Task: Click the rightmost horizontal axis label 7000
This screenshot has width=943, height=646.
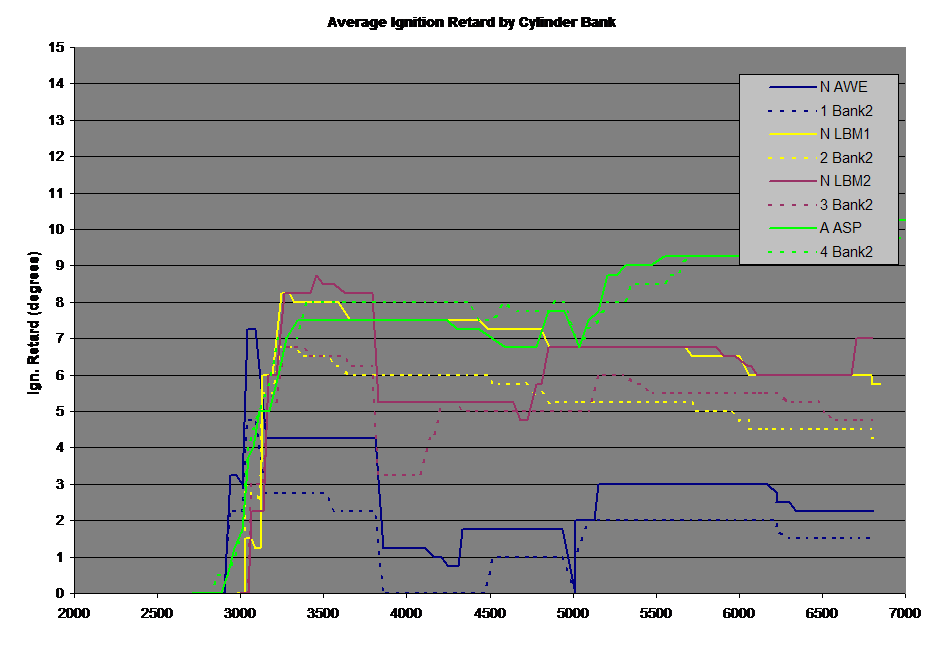Action: pos(905,611)
